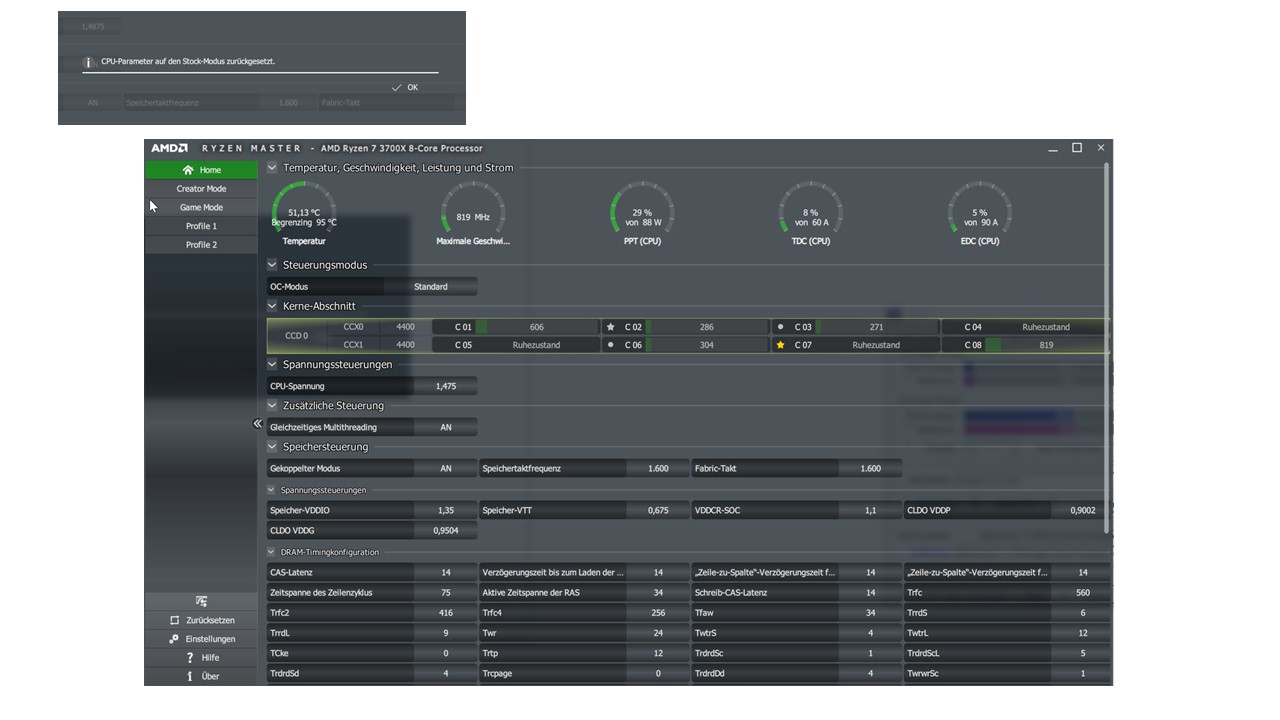Click Fabric-Takt value 1.600

[x=870, y=468]
